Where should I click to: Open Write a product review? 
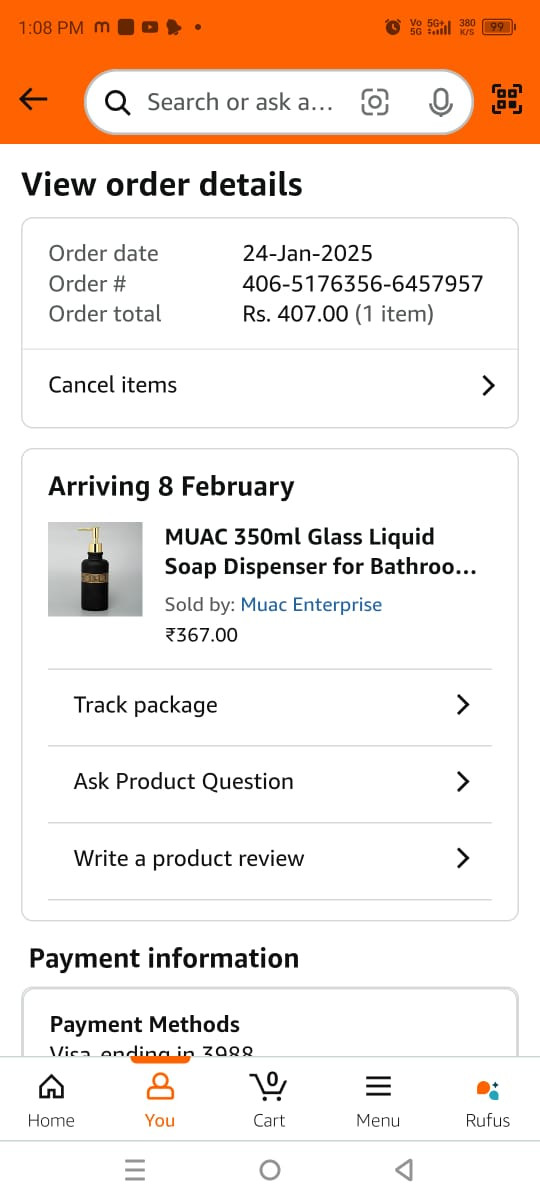pos(270,858)
